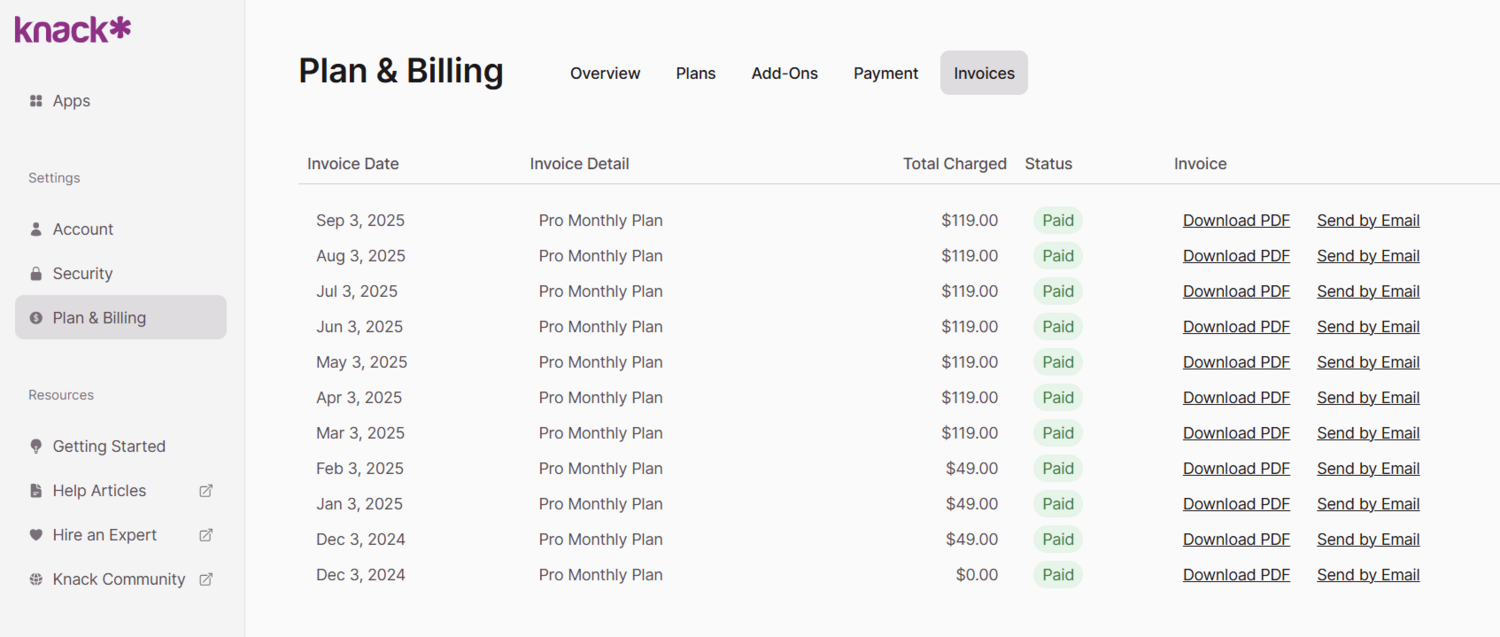The height and width of the screenshot is (637, 1500).
Task: Switch to the Payment tab
Action: coord(886,72)
